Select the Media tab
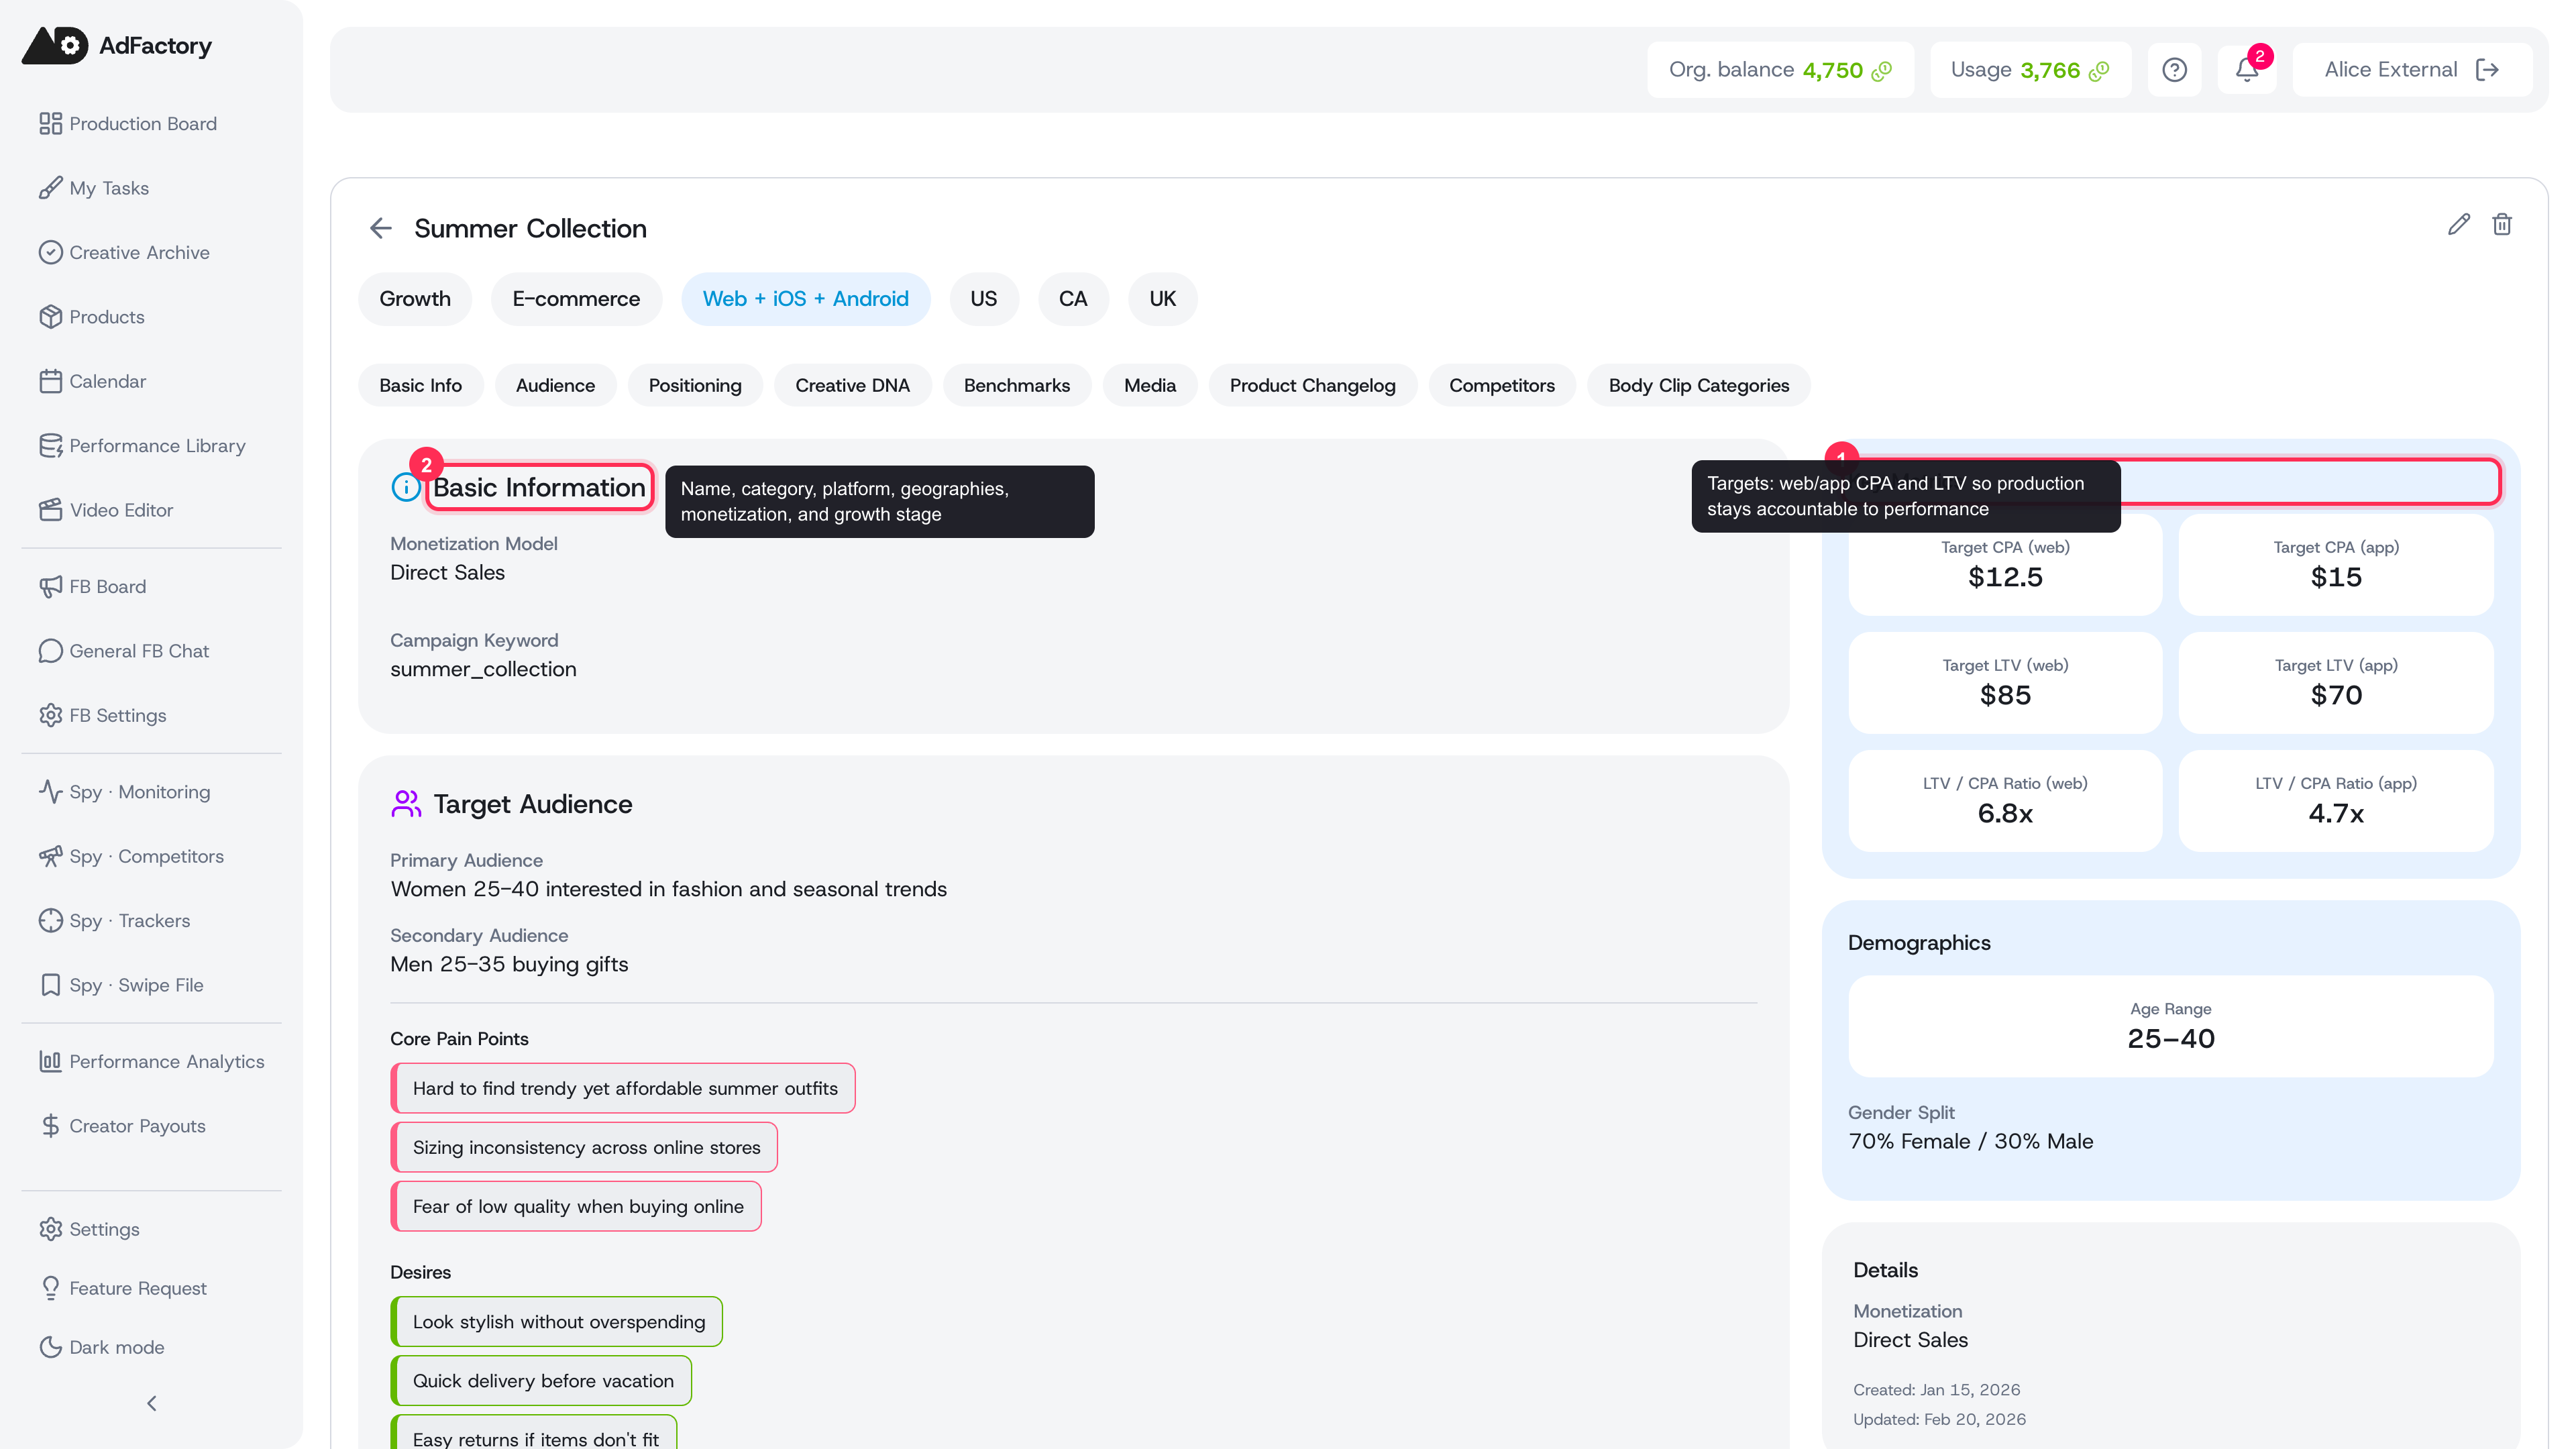Viewport: 2576px width, 1449px height. 1150,385
